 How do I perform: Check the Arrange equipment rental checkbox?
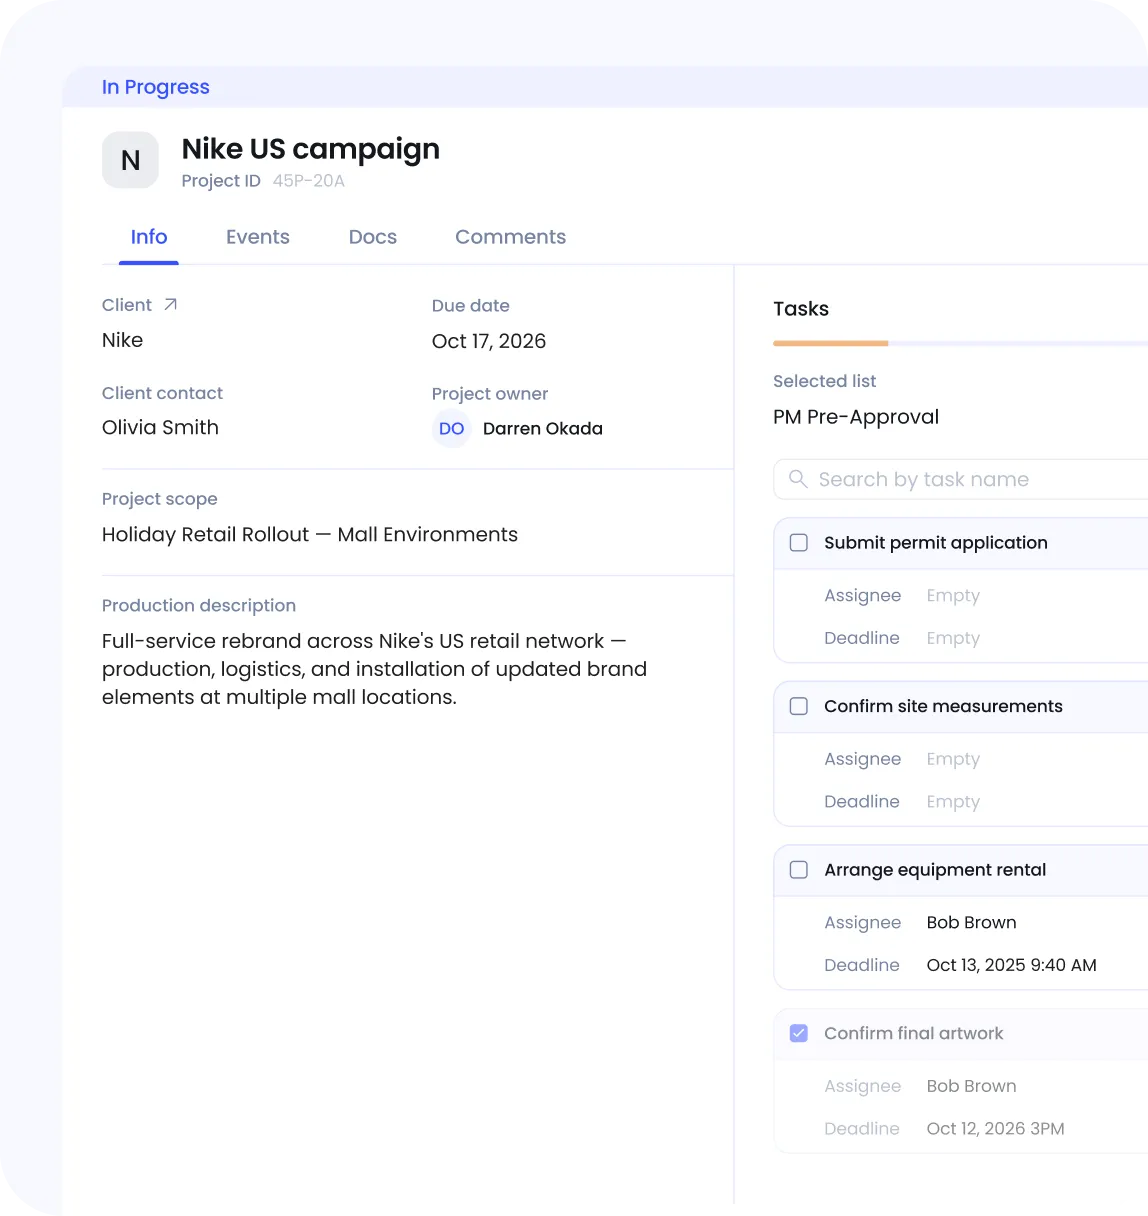point(799,870)
